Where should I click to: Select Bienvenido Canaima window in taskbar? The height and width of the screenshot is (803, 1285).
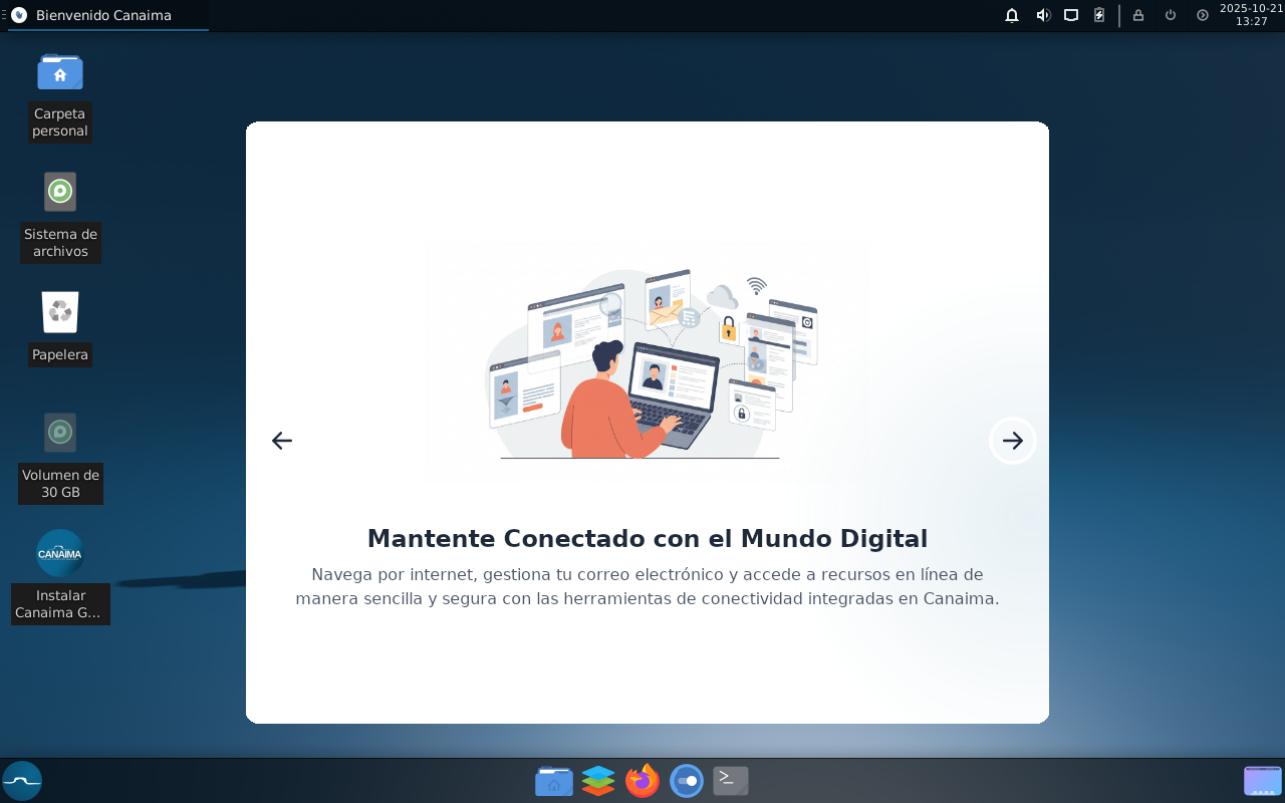[x=103, y=15]
